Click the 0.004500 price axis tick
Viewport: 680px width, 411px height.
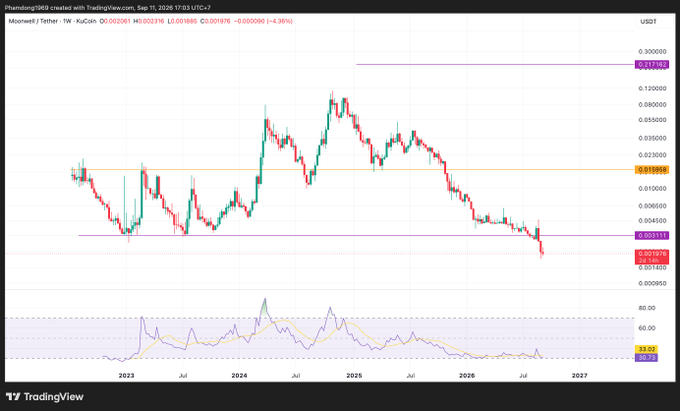coord(652,221)
